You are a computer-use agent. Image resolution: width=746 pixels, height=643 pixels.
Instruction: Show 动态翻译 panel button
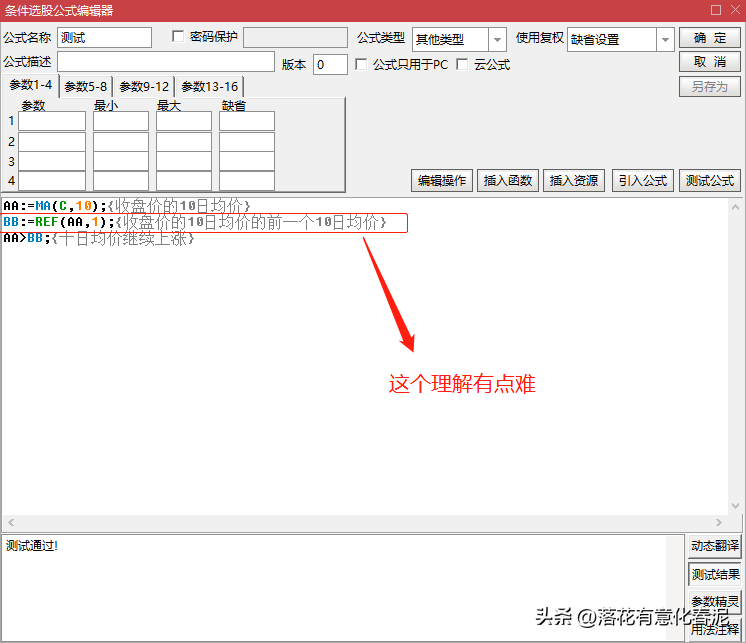click(715, 546)
